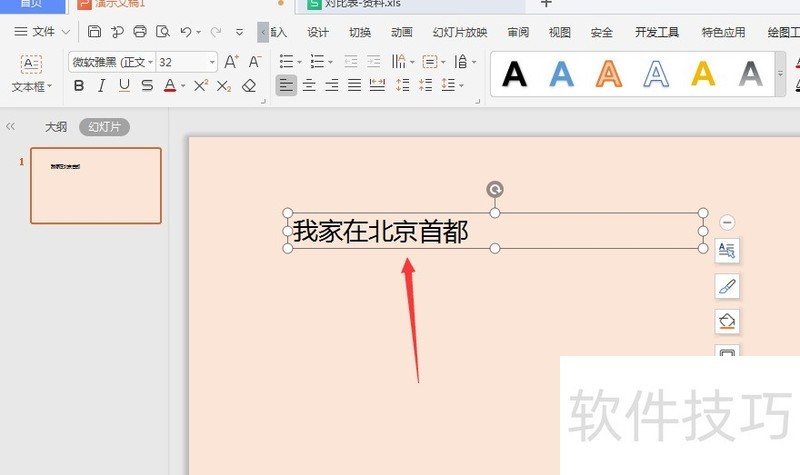
Task: Switch to the 切换 tab
Action: pyautogui.click(x=360, y=32)
